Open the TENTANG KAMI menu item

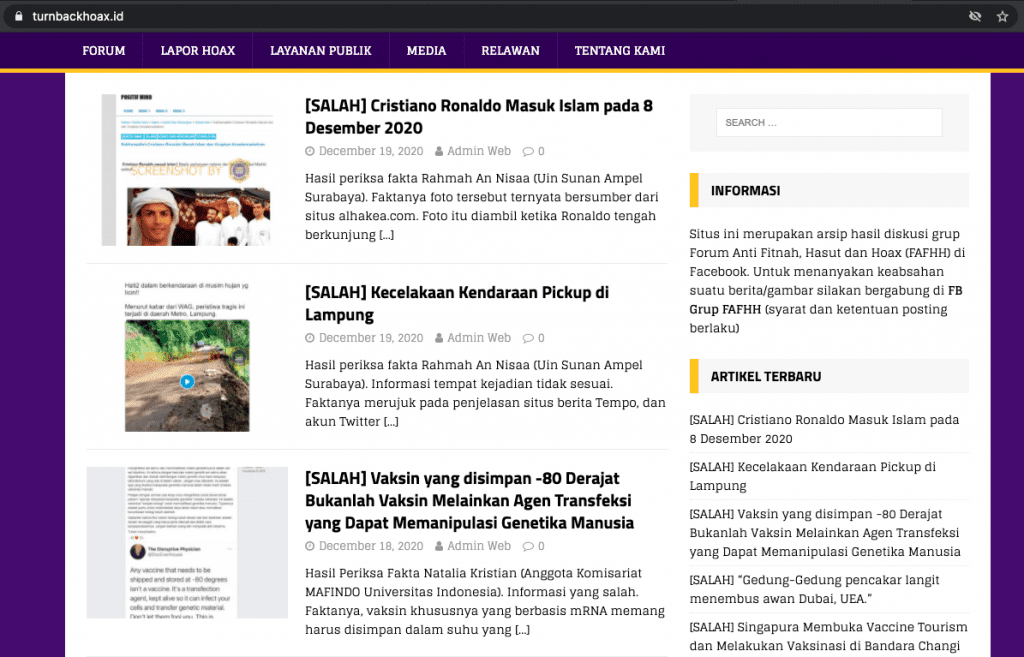coord(620,50)
